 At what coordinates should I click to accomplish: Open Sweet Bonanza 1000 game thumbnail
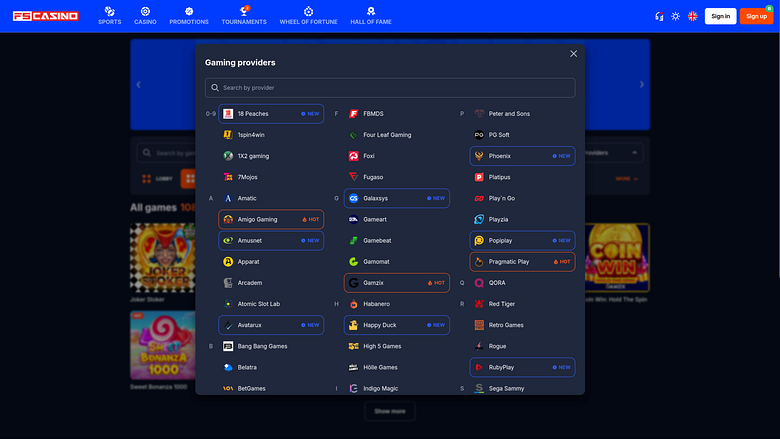coord(163,346)
